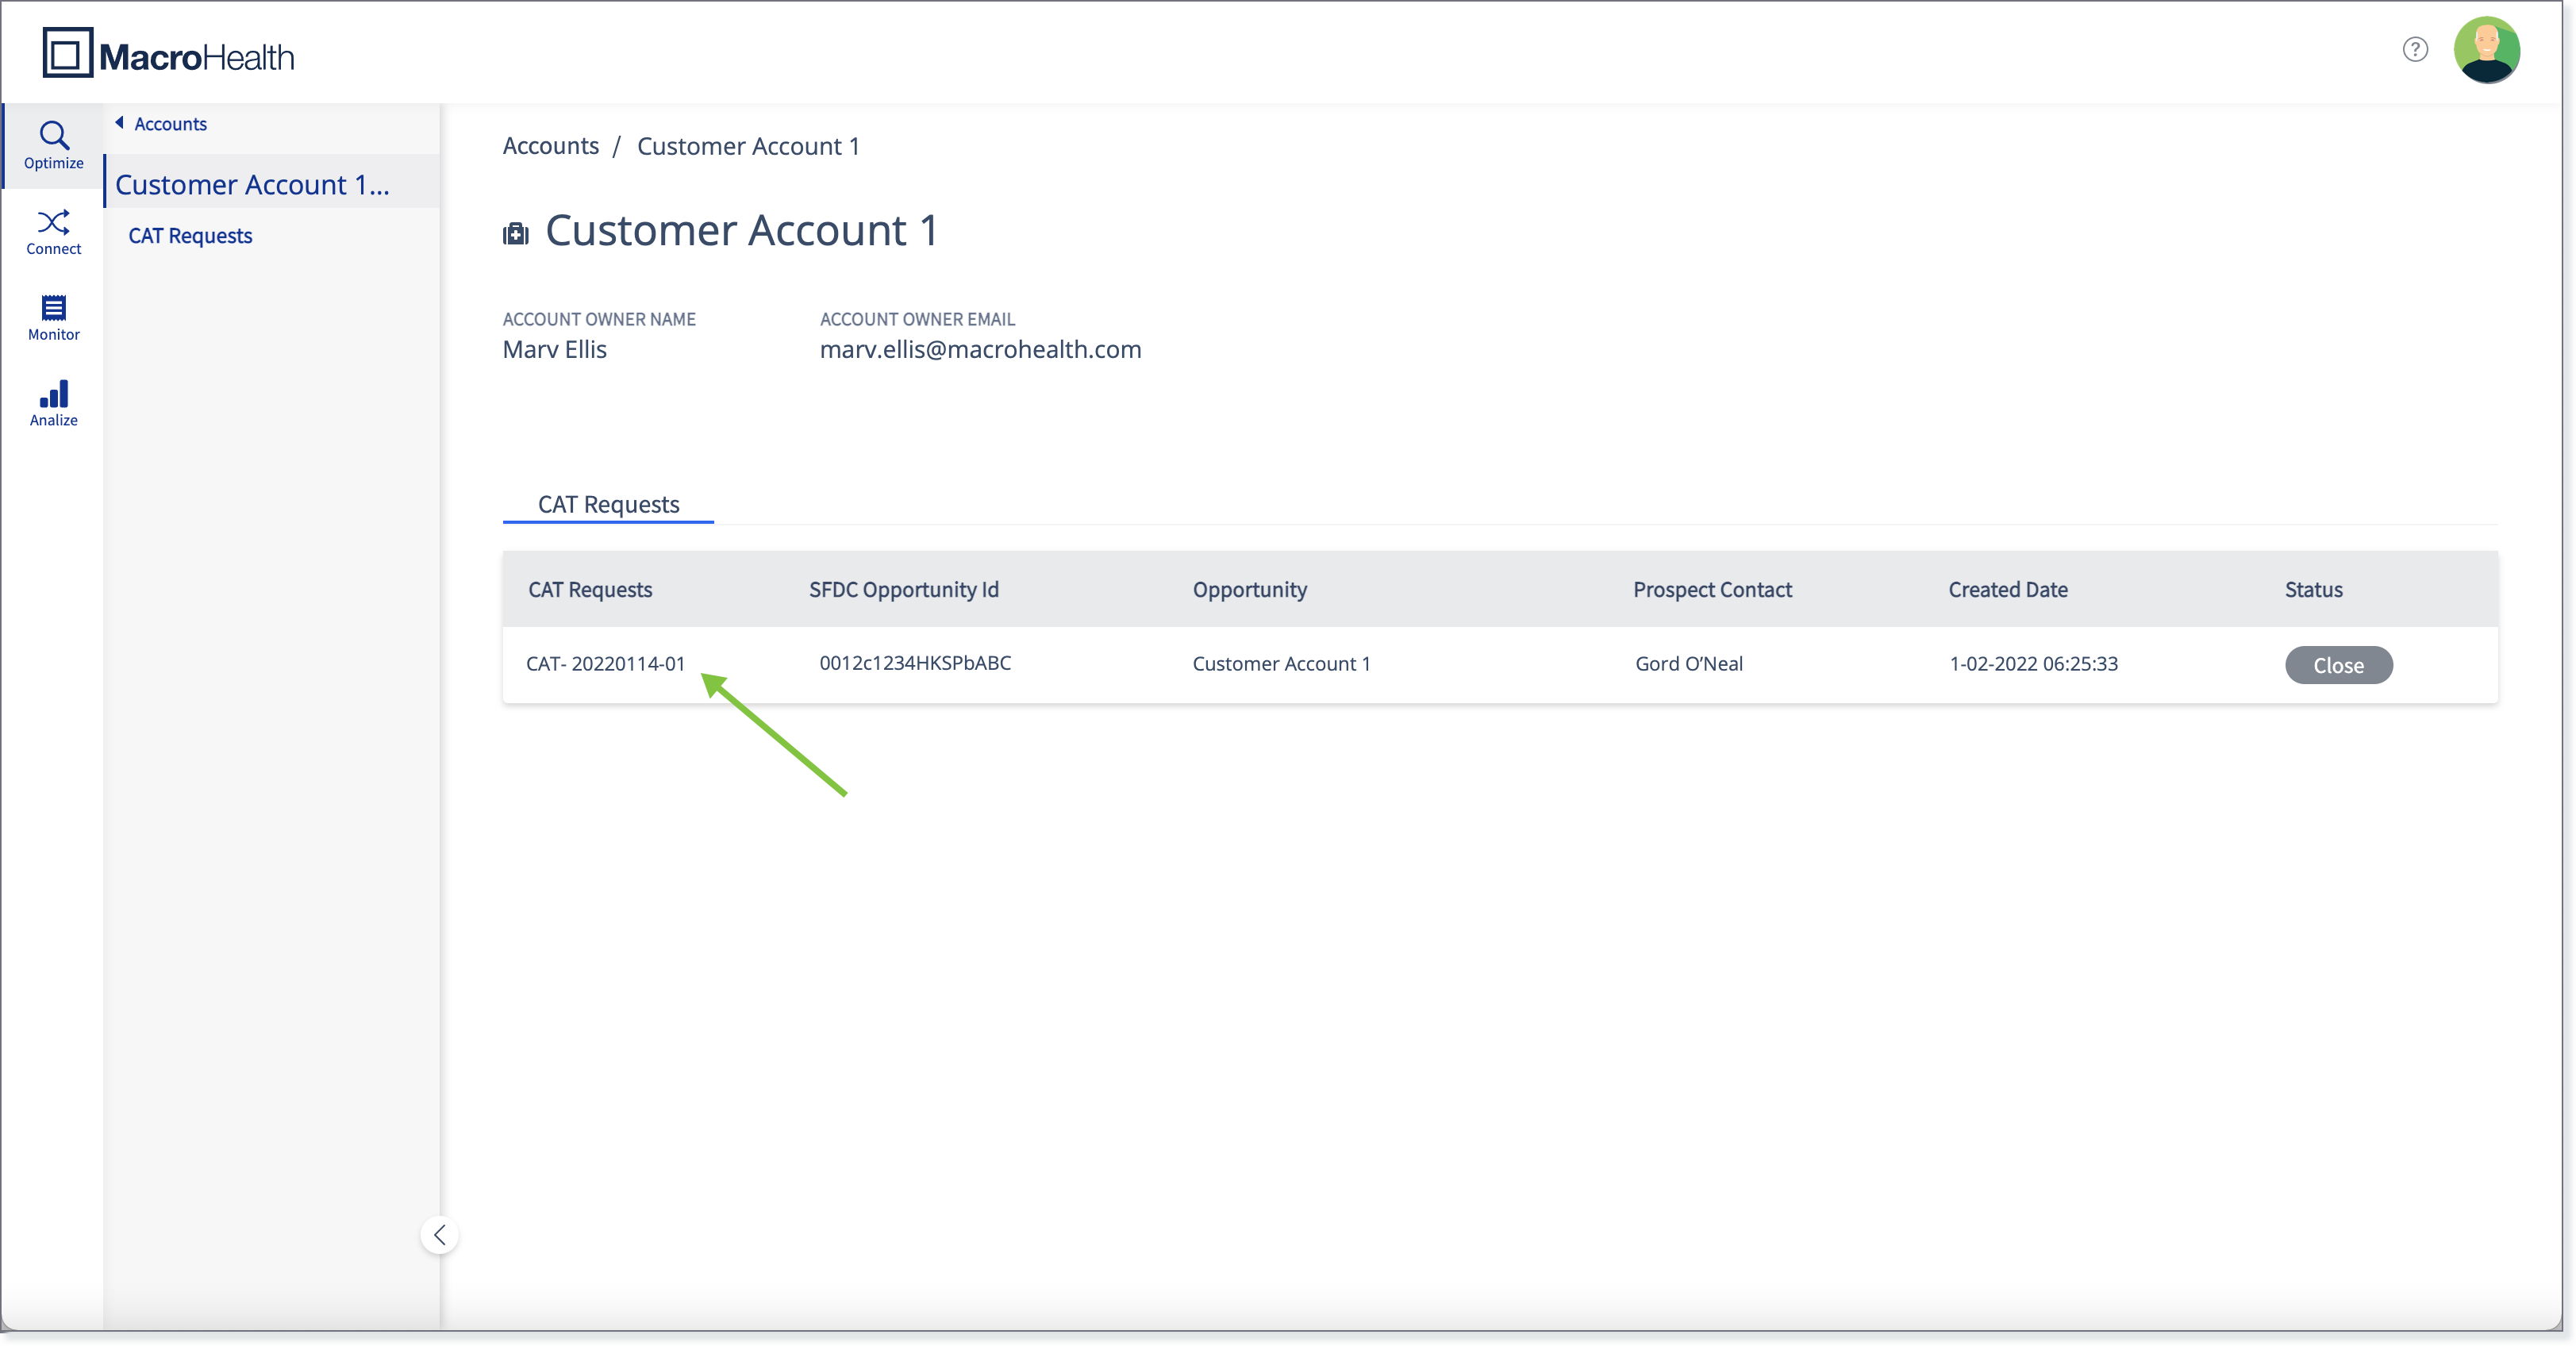The width and height of the screenshot is (2576, 1346).
Task: Open the Optimize section in sidebar
Action: click(x=53, y=145)
